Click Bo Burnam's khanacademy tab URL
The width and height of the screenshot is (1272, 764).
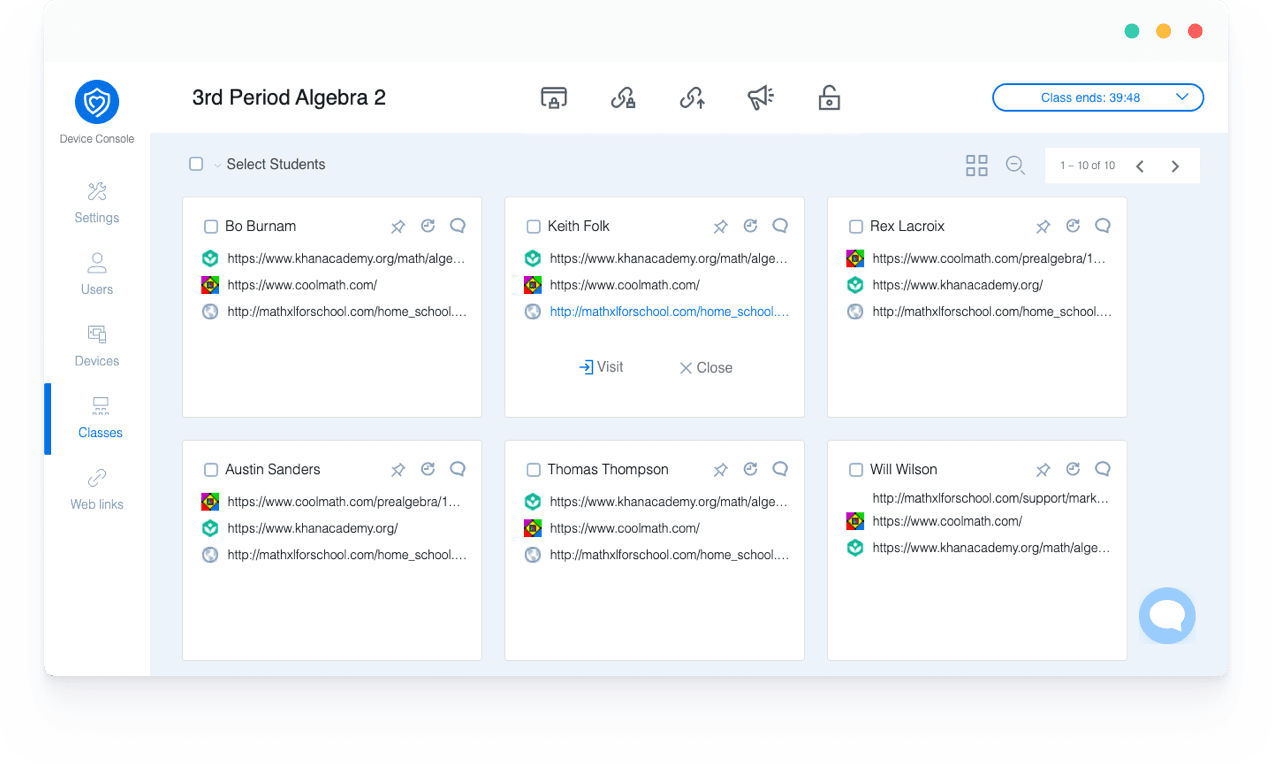(346, 258)
